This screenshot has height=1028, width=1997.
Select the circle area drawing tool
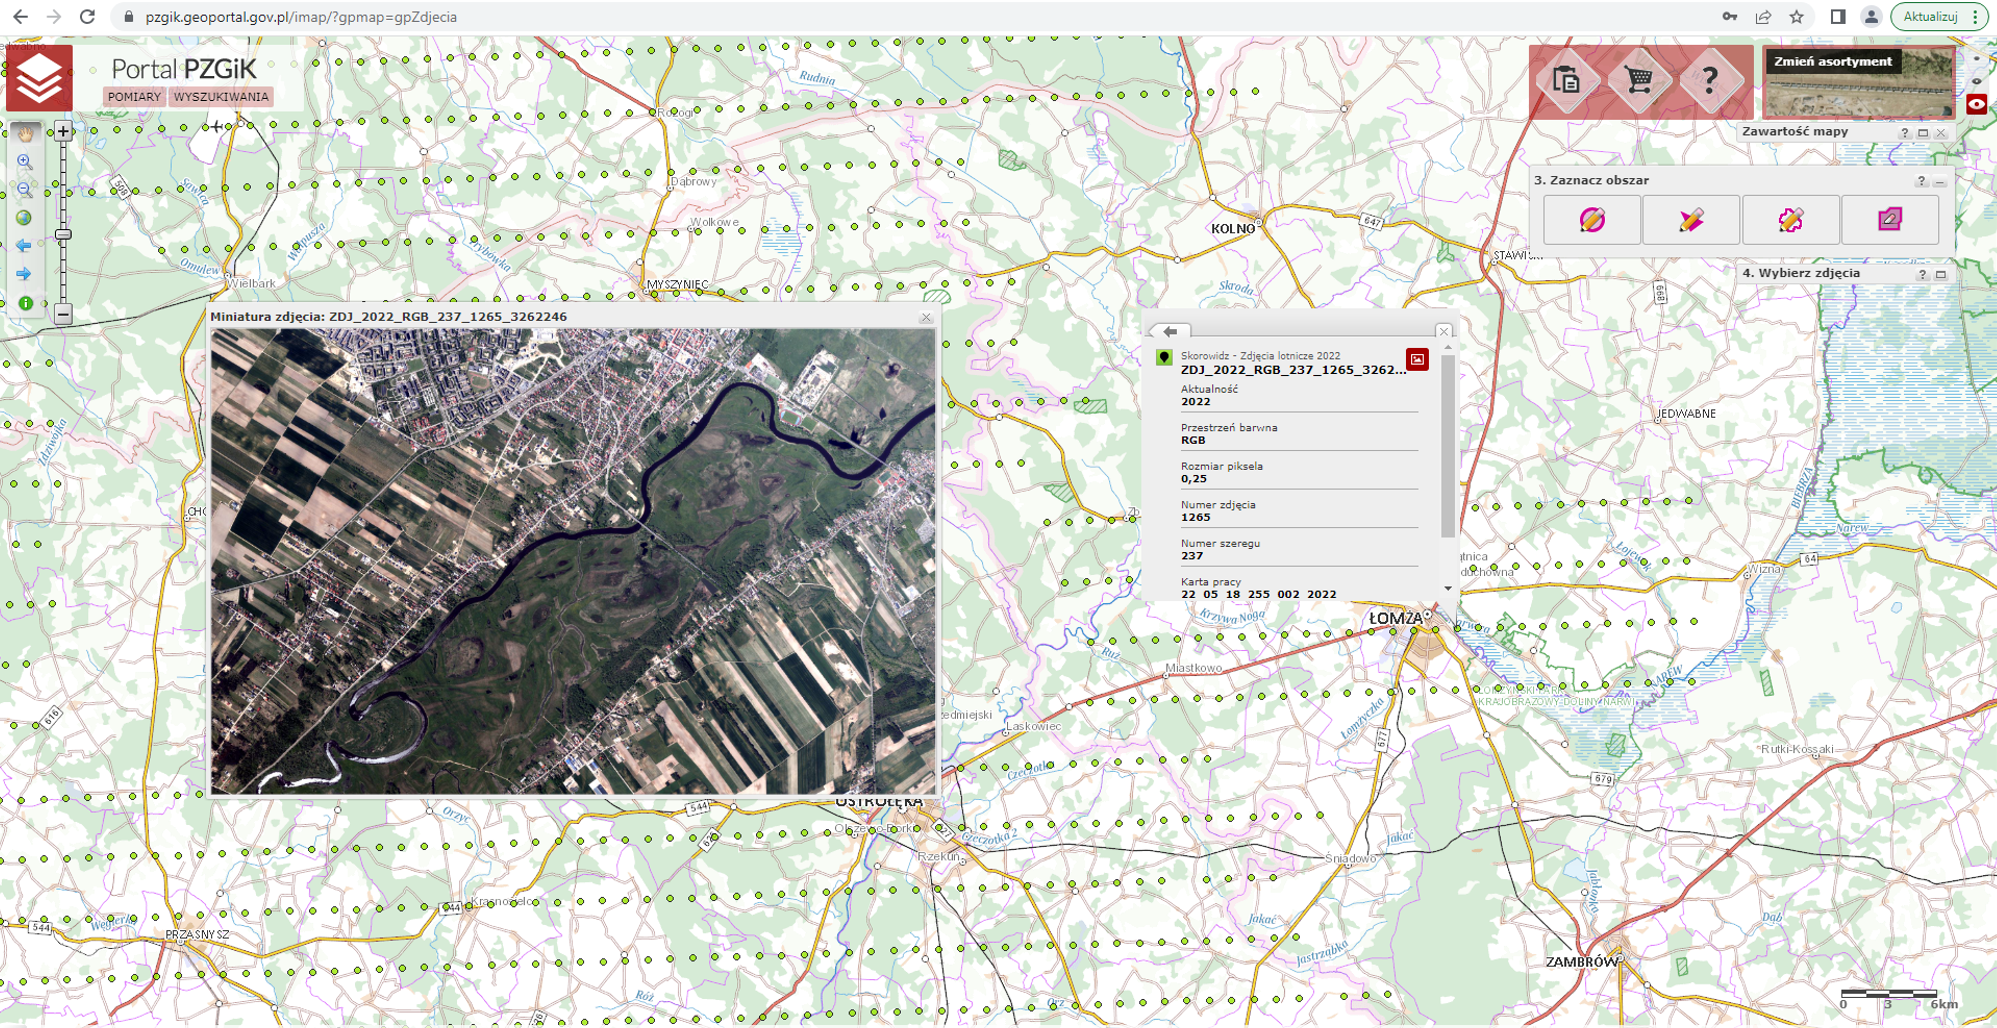pos(1591,220)
